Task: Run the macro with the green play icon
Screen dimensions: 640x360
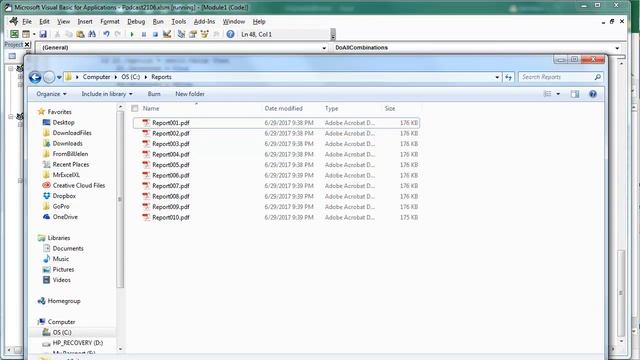Action: point(132,34)
